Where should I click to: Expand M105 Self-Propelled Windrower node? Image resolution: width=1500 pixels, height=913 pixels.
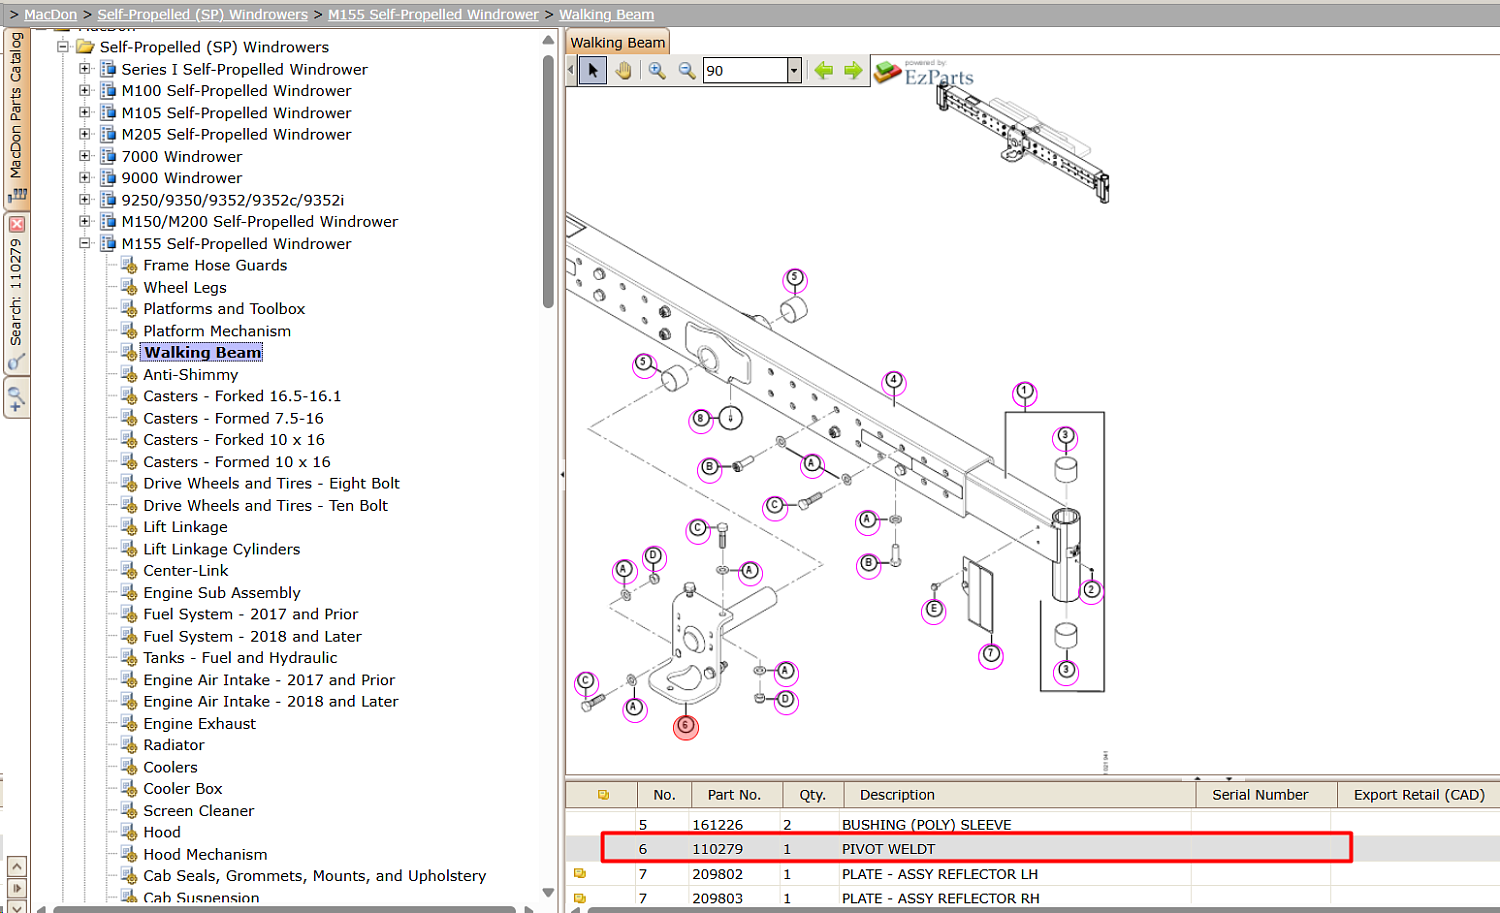coord(85,112)
